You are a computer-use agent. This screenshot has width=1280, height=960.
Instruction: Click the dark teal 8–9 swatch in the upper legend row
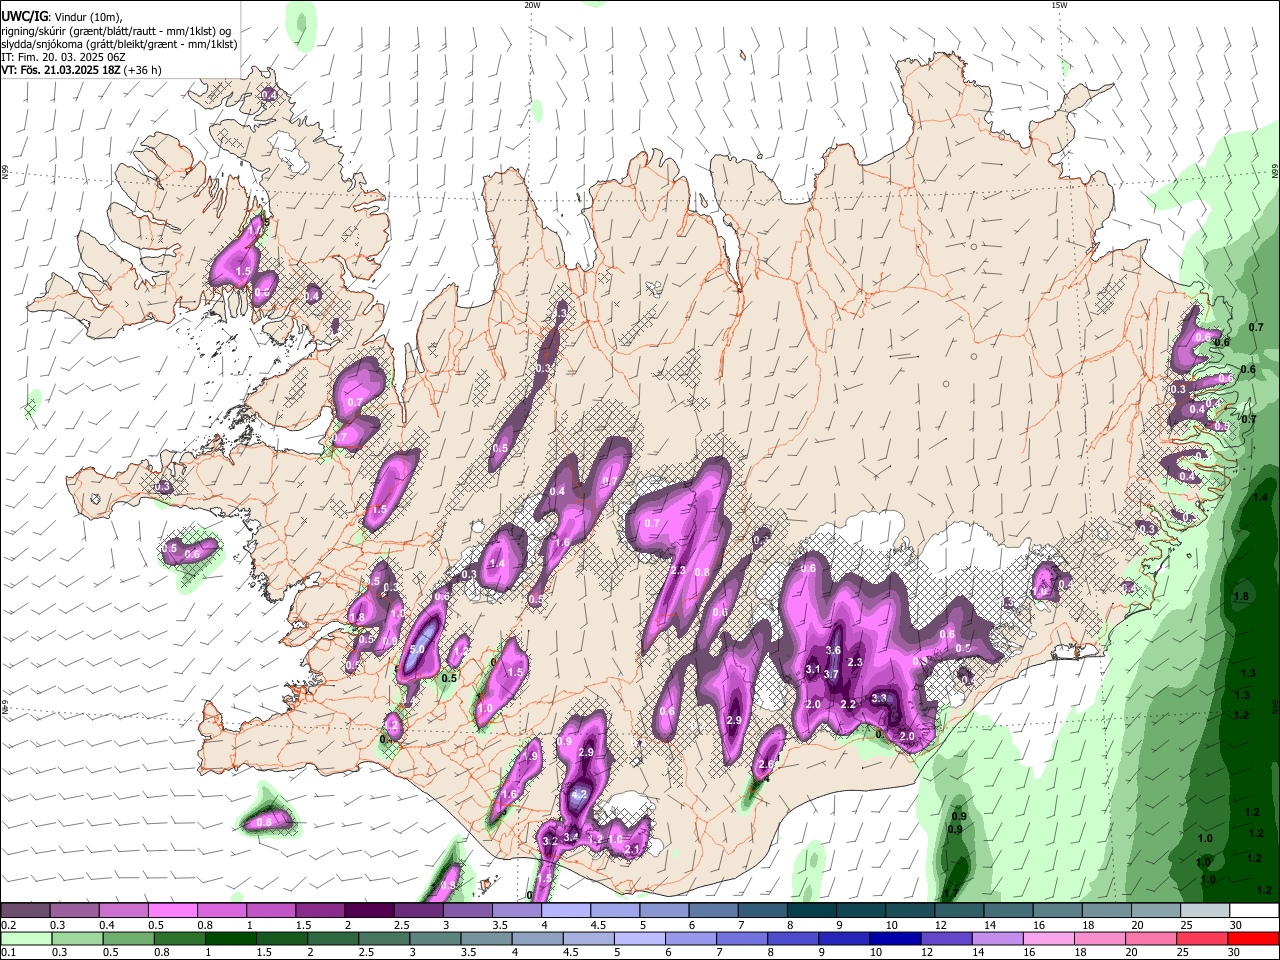coord(812,911)
